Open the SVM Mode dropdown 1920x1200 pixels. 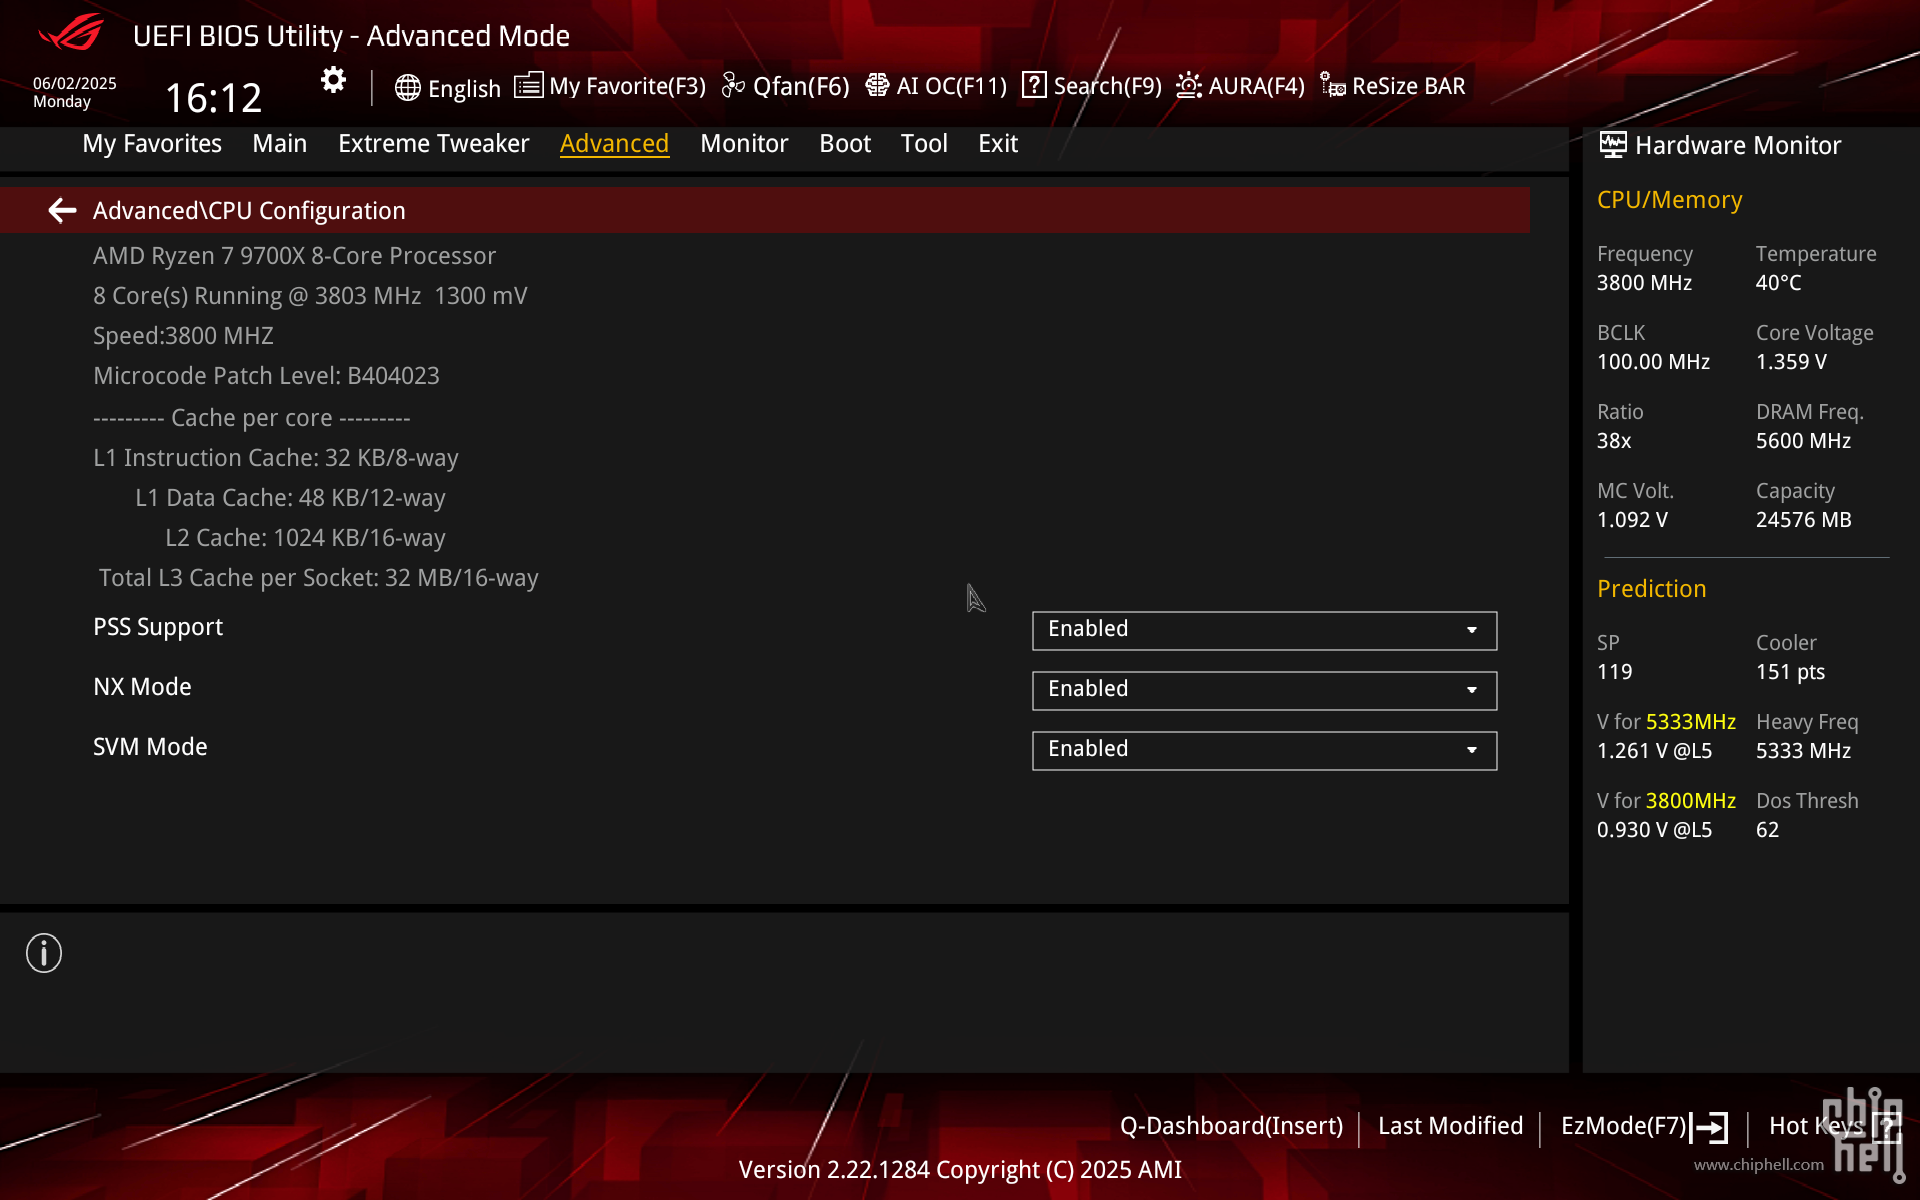1264,750
